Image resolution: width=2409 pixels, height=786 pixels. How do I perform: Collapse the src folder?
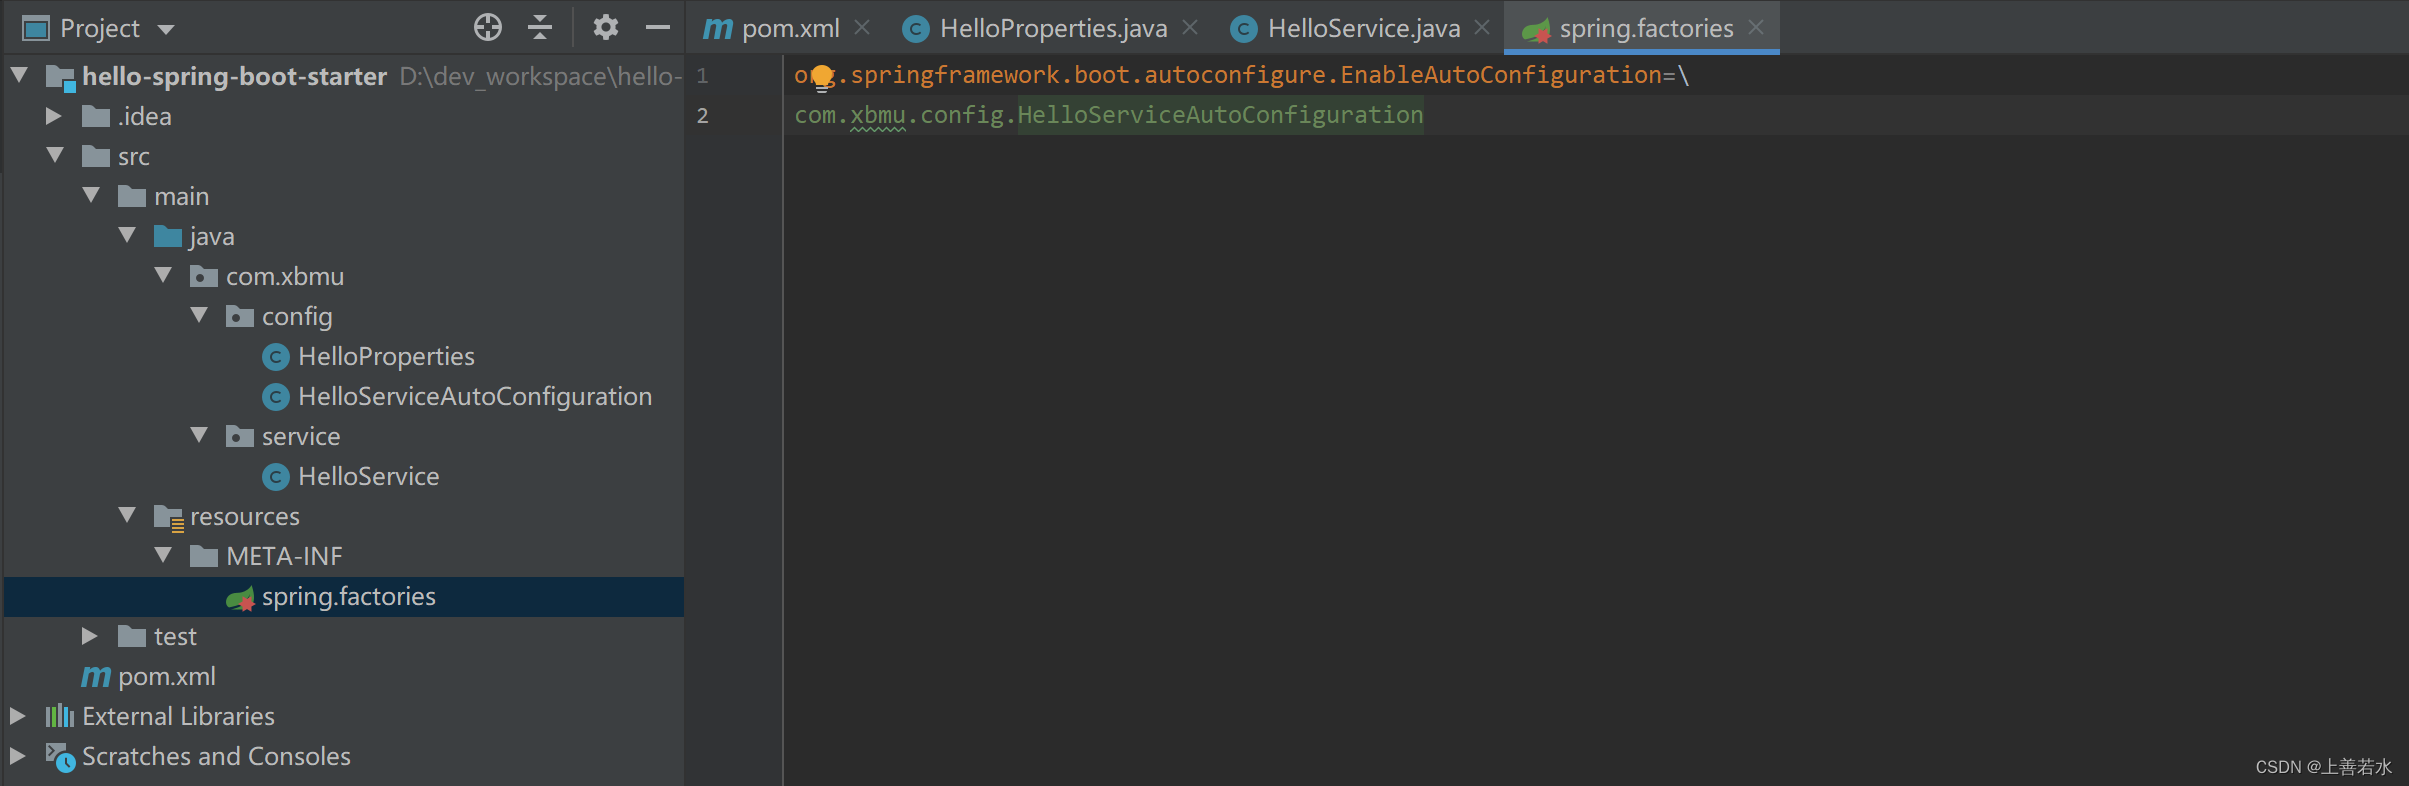tap(55, 155)
